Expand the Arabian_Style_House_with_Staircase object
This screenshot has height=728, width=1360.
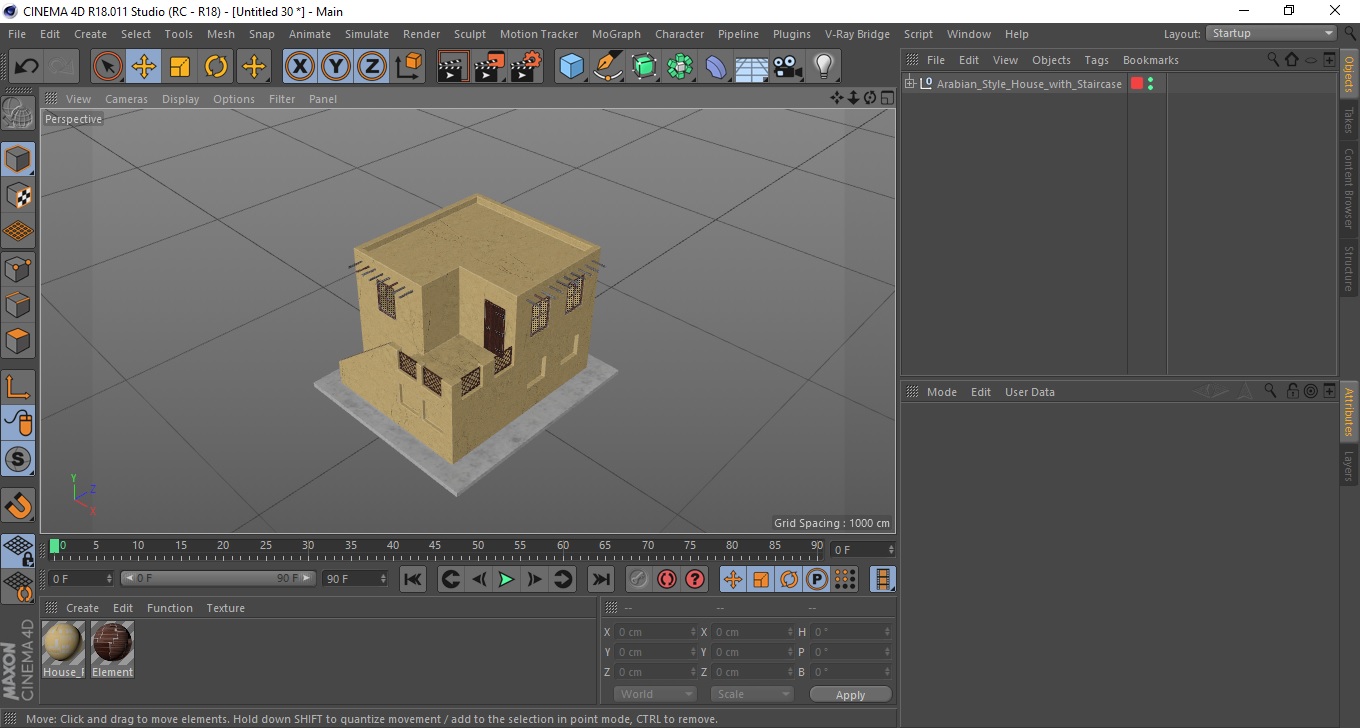pyautogui.click(x=909, y=83)
